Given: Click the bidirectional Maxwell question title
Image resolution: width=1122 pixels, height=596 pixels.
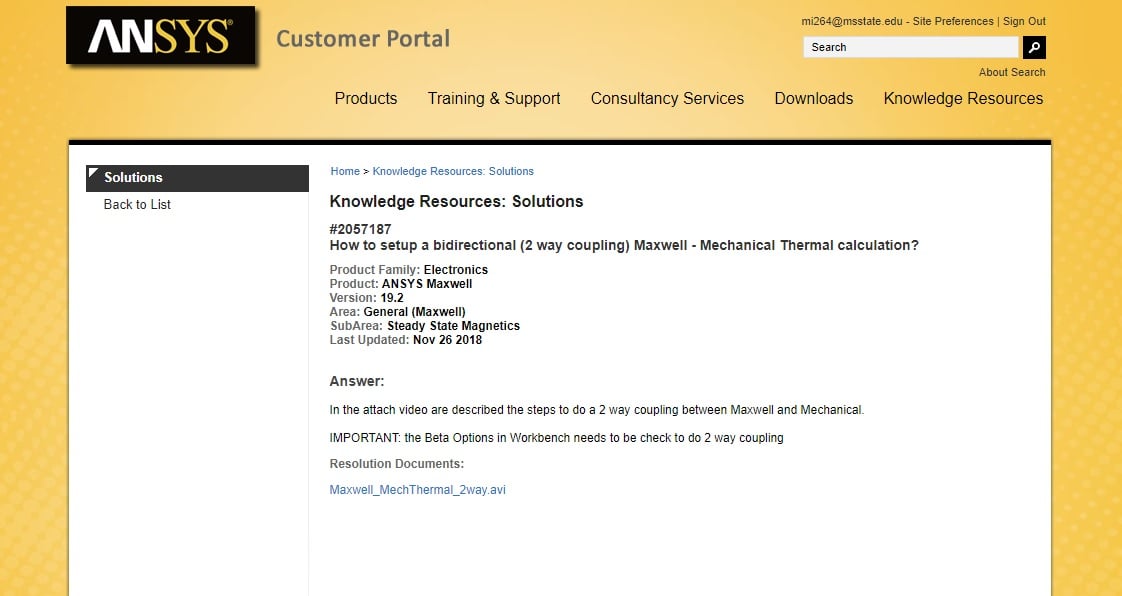Looking at the screenshot, I should tap(624, 245).
